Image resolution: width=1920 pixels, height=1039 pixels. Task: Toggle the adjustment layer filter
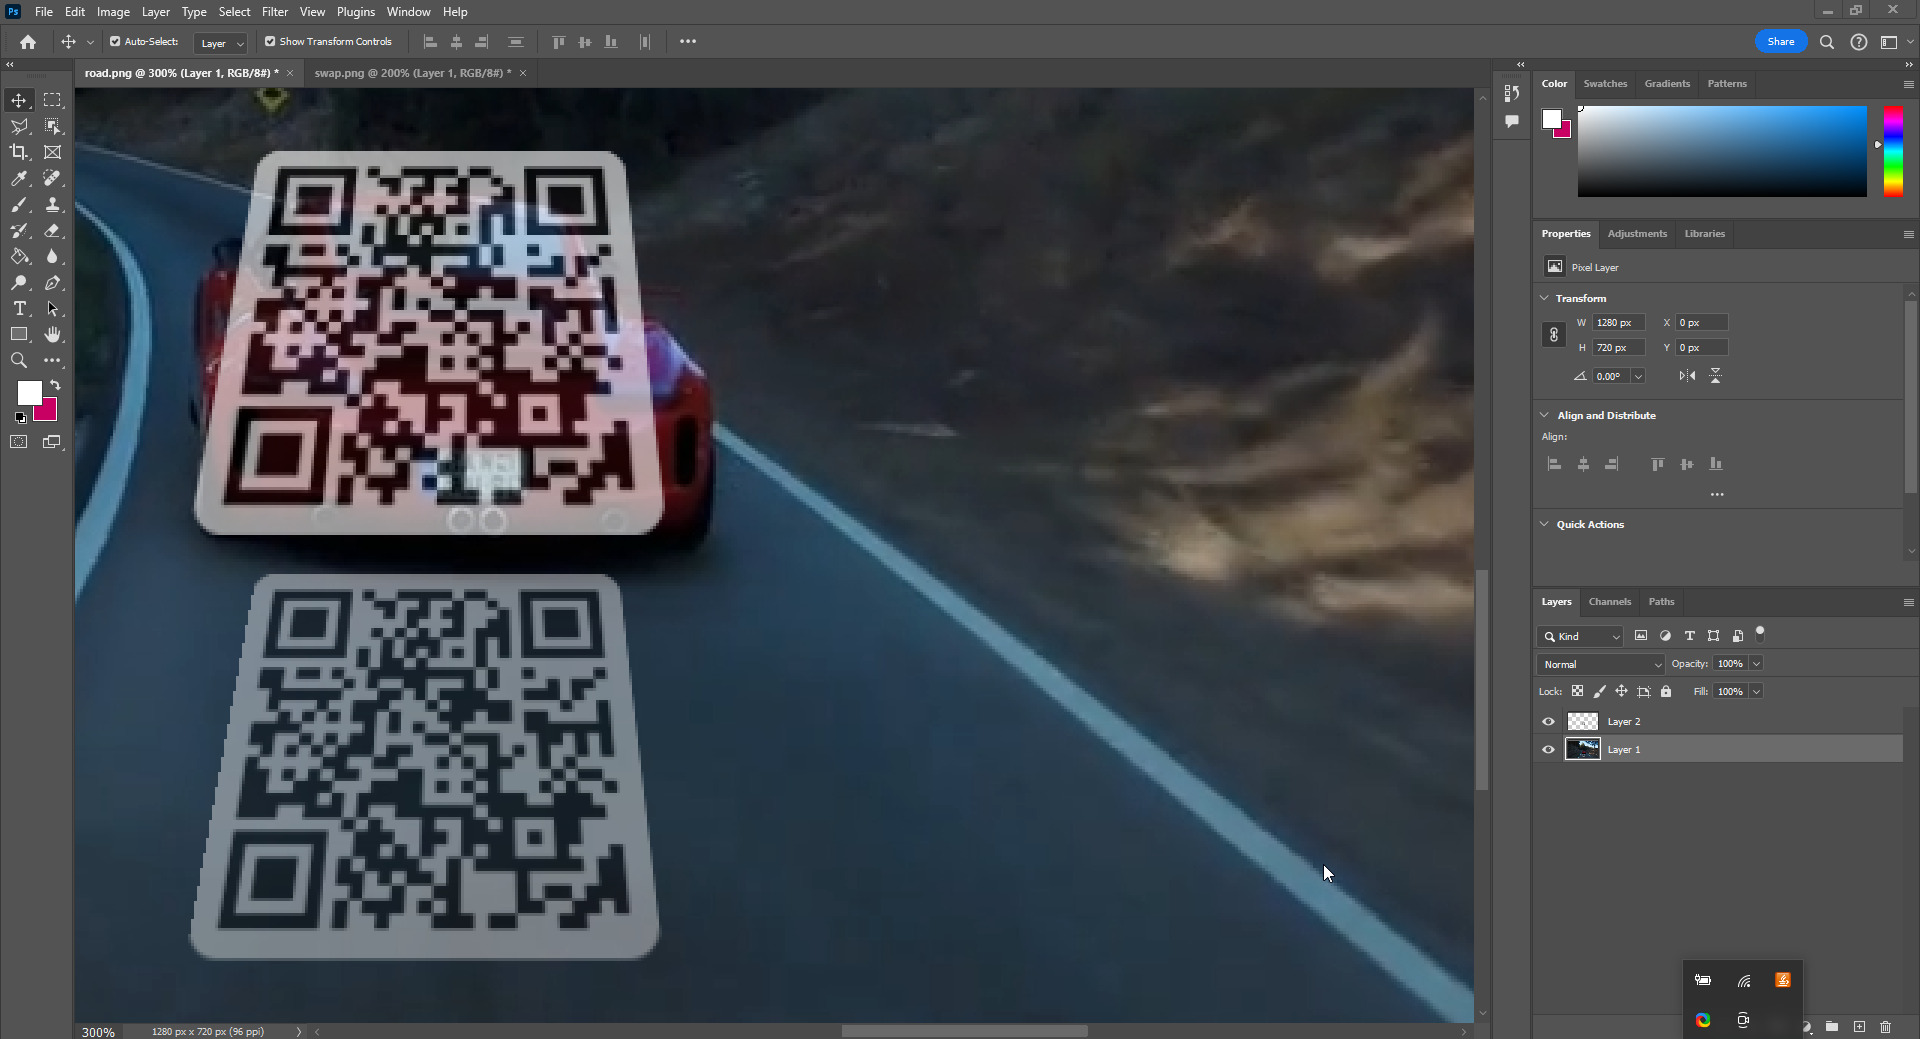tap(1665, 636)
